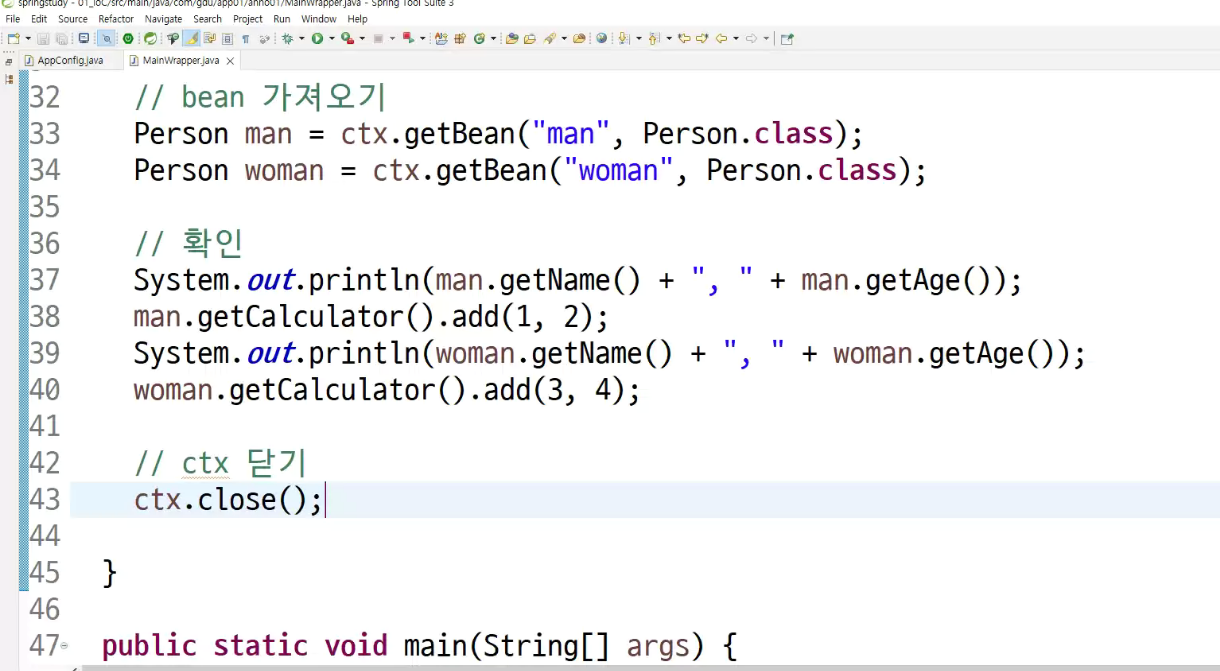Open the Debug configurations dropdown arrow
This screenshot has width=1220, height=671.
tap(301, 39)
